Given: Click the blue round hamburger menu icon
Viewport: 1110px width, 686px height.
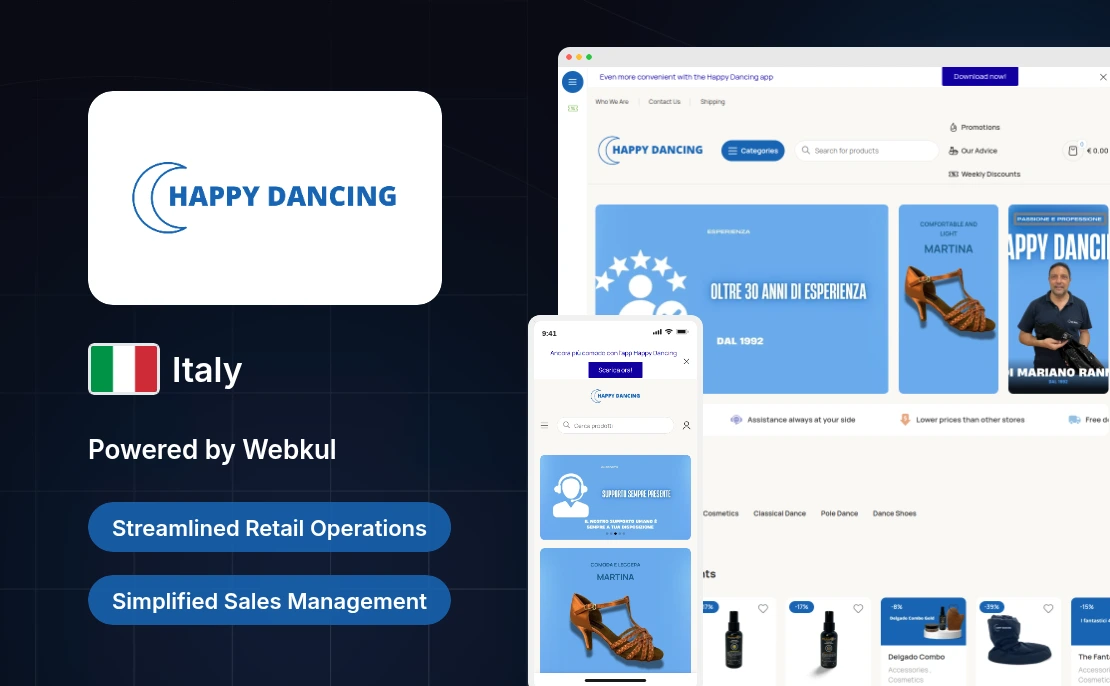Looking at the screenshot, I should (x=573, y=82).
